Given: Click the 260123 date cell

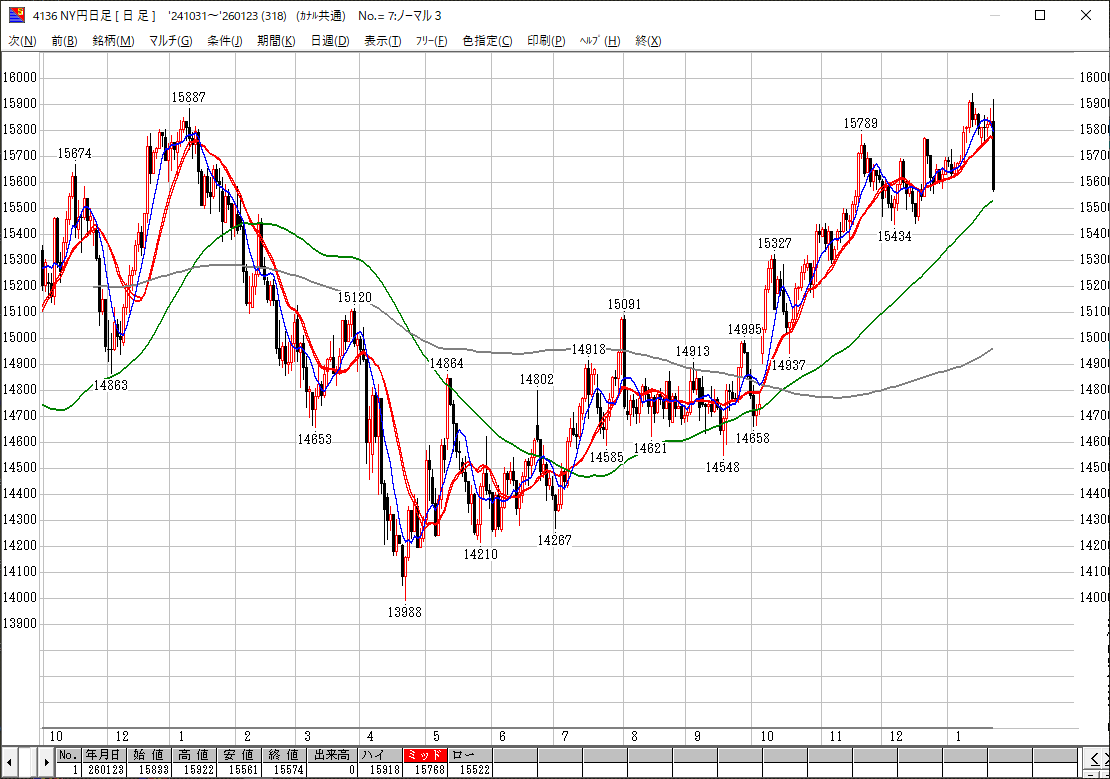Looking at the screenshot, I should 105,770.
